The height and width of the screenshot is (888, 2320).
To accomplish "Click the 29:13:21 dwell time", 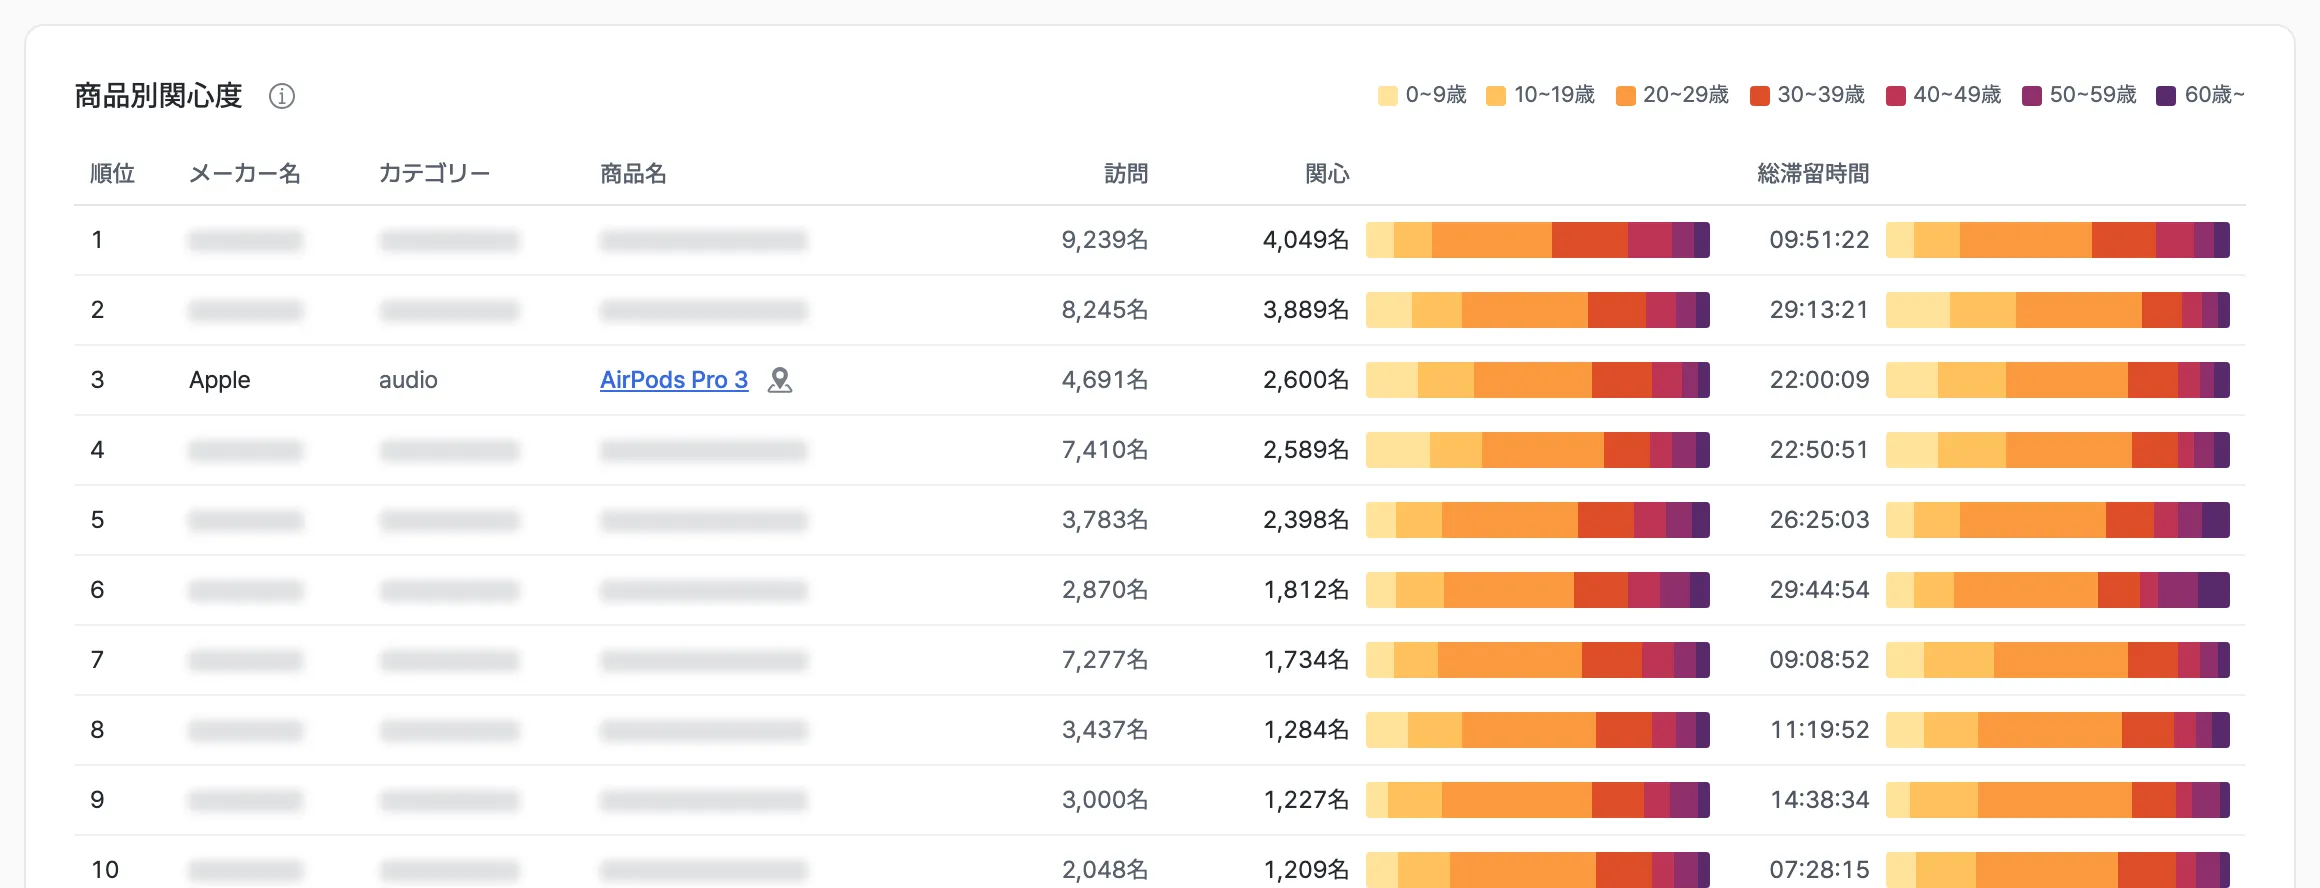I will [x=1820, y=310].
